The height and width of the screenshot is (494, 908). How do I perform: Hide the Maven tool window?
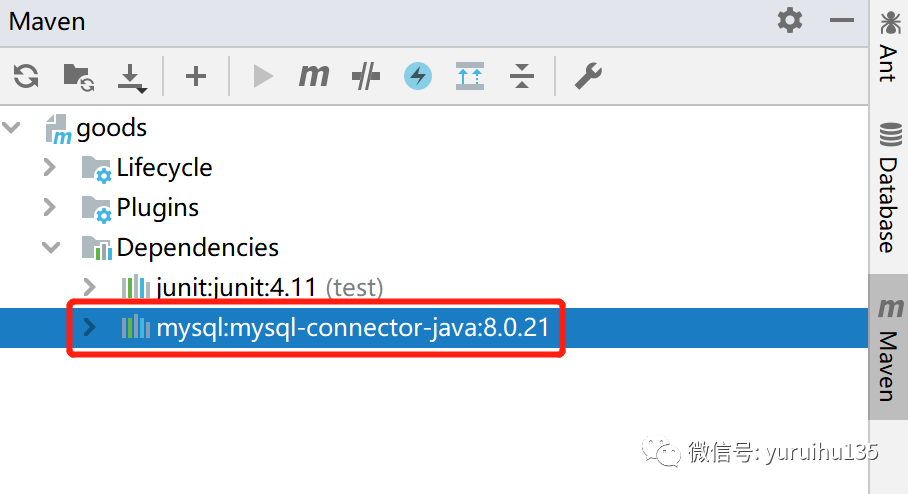click(841, 21)
